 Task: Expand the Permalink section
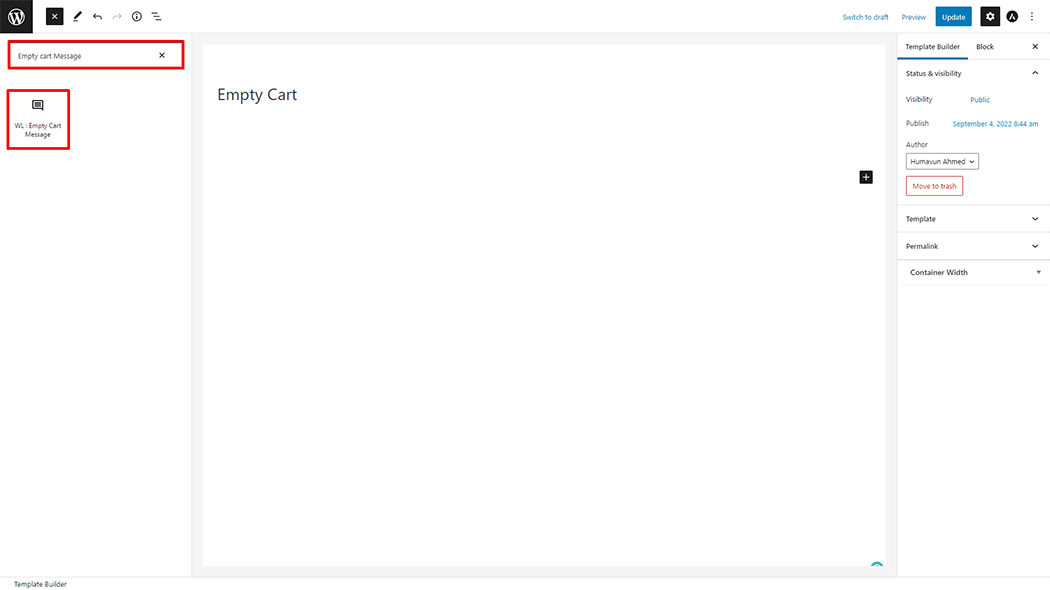1035,246
